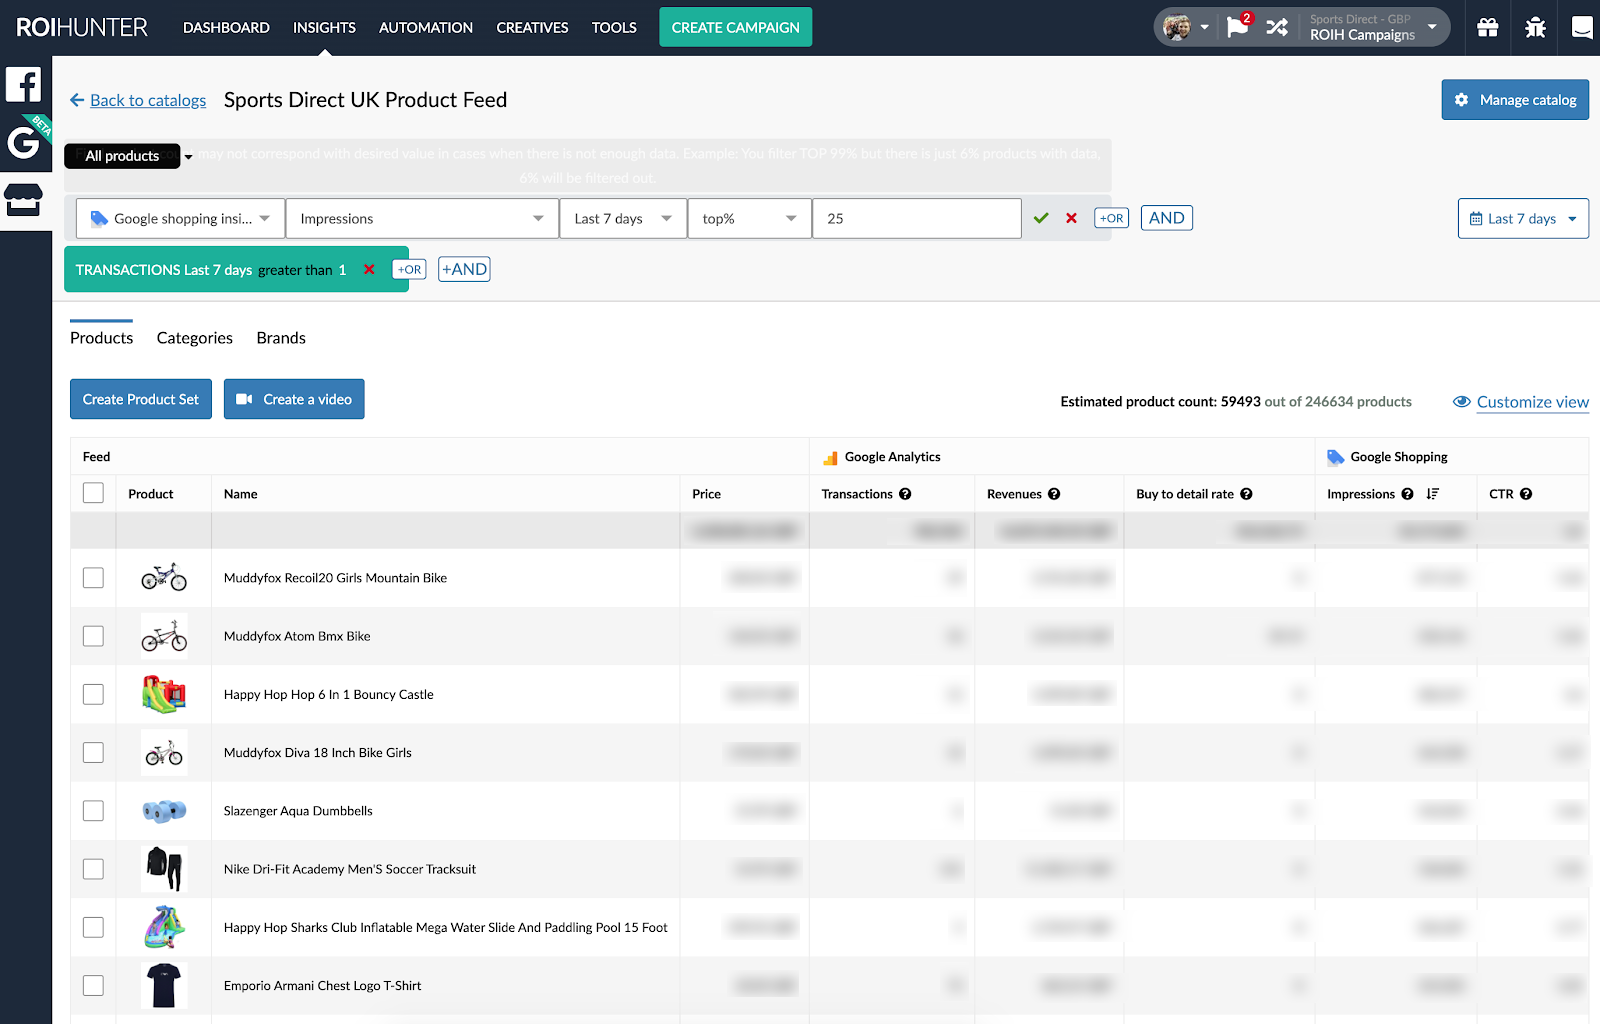Open the top% operator dropdown
This screenshot has height=1024, width=1600.
point(749,219)
